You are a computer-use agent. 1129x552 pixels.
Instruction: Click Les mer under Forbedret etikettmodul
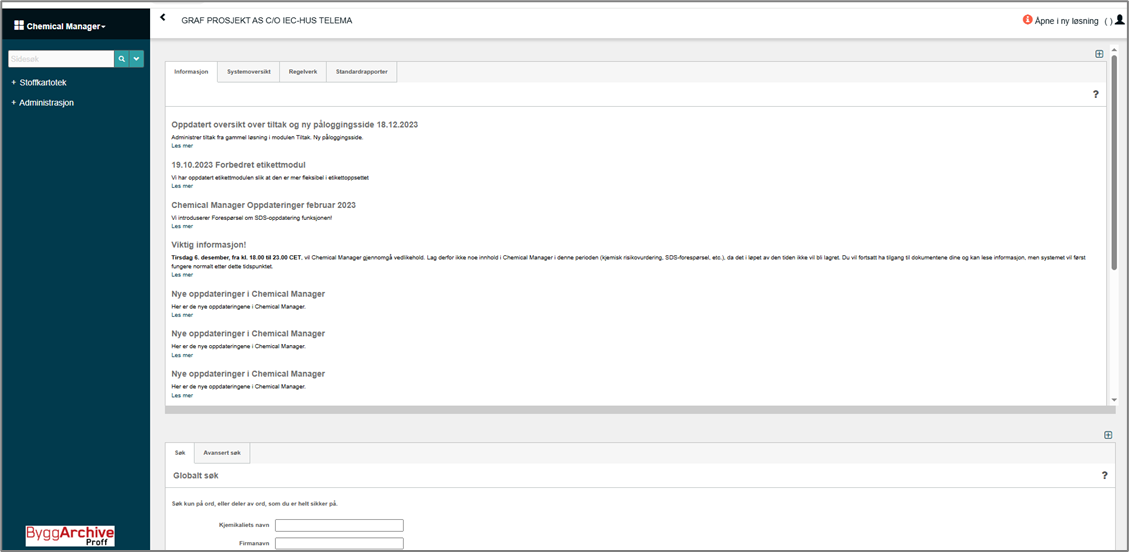pyautogui.click(x=181, y=186)
